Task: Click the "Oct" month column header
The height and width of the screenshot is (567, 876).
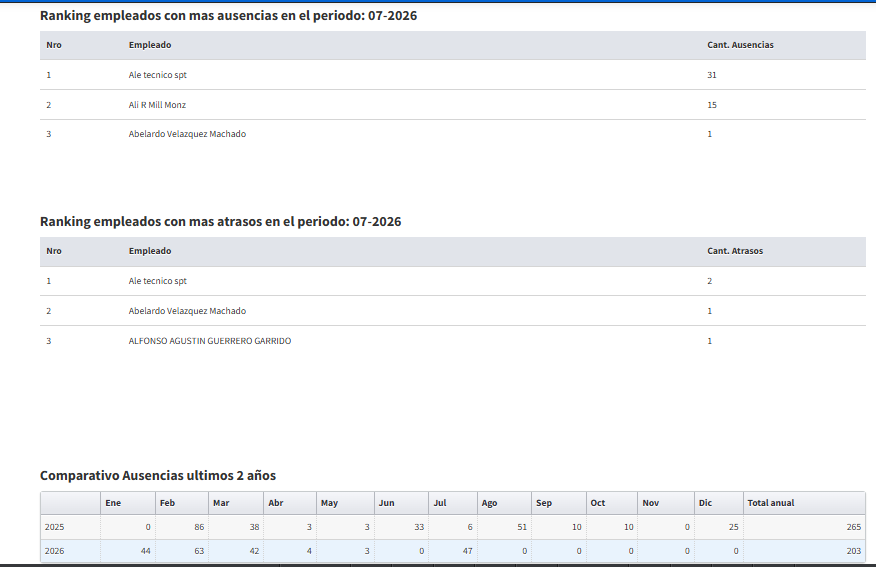Action: 612,503
